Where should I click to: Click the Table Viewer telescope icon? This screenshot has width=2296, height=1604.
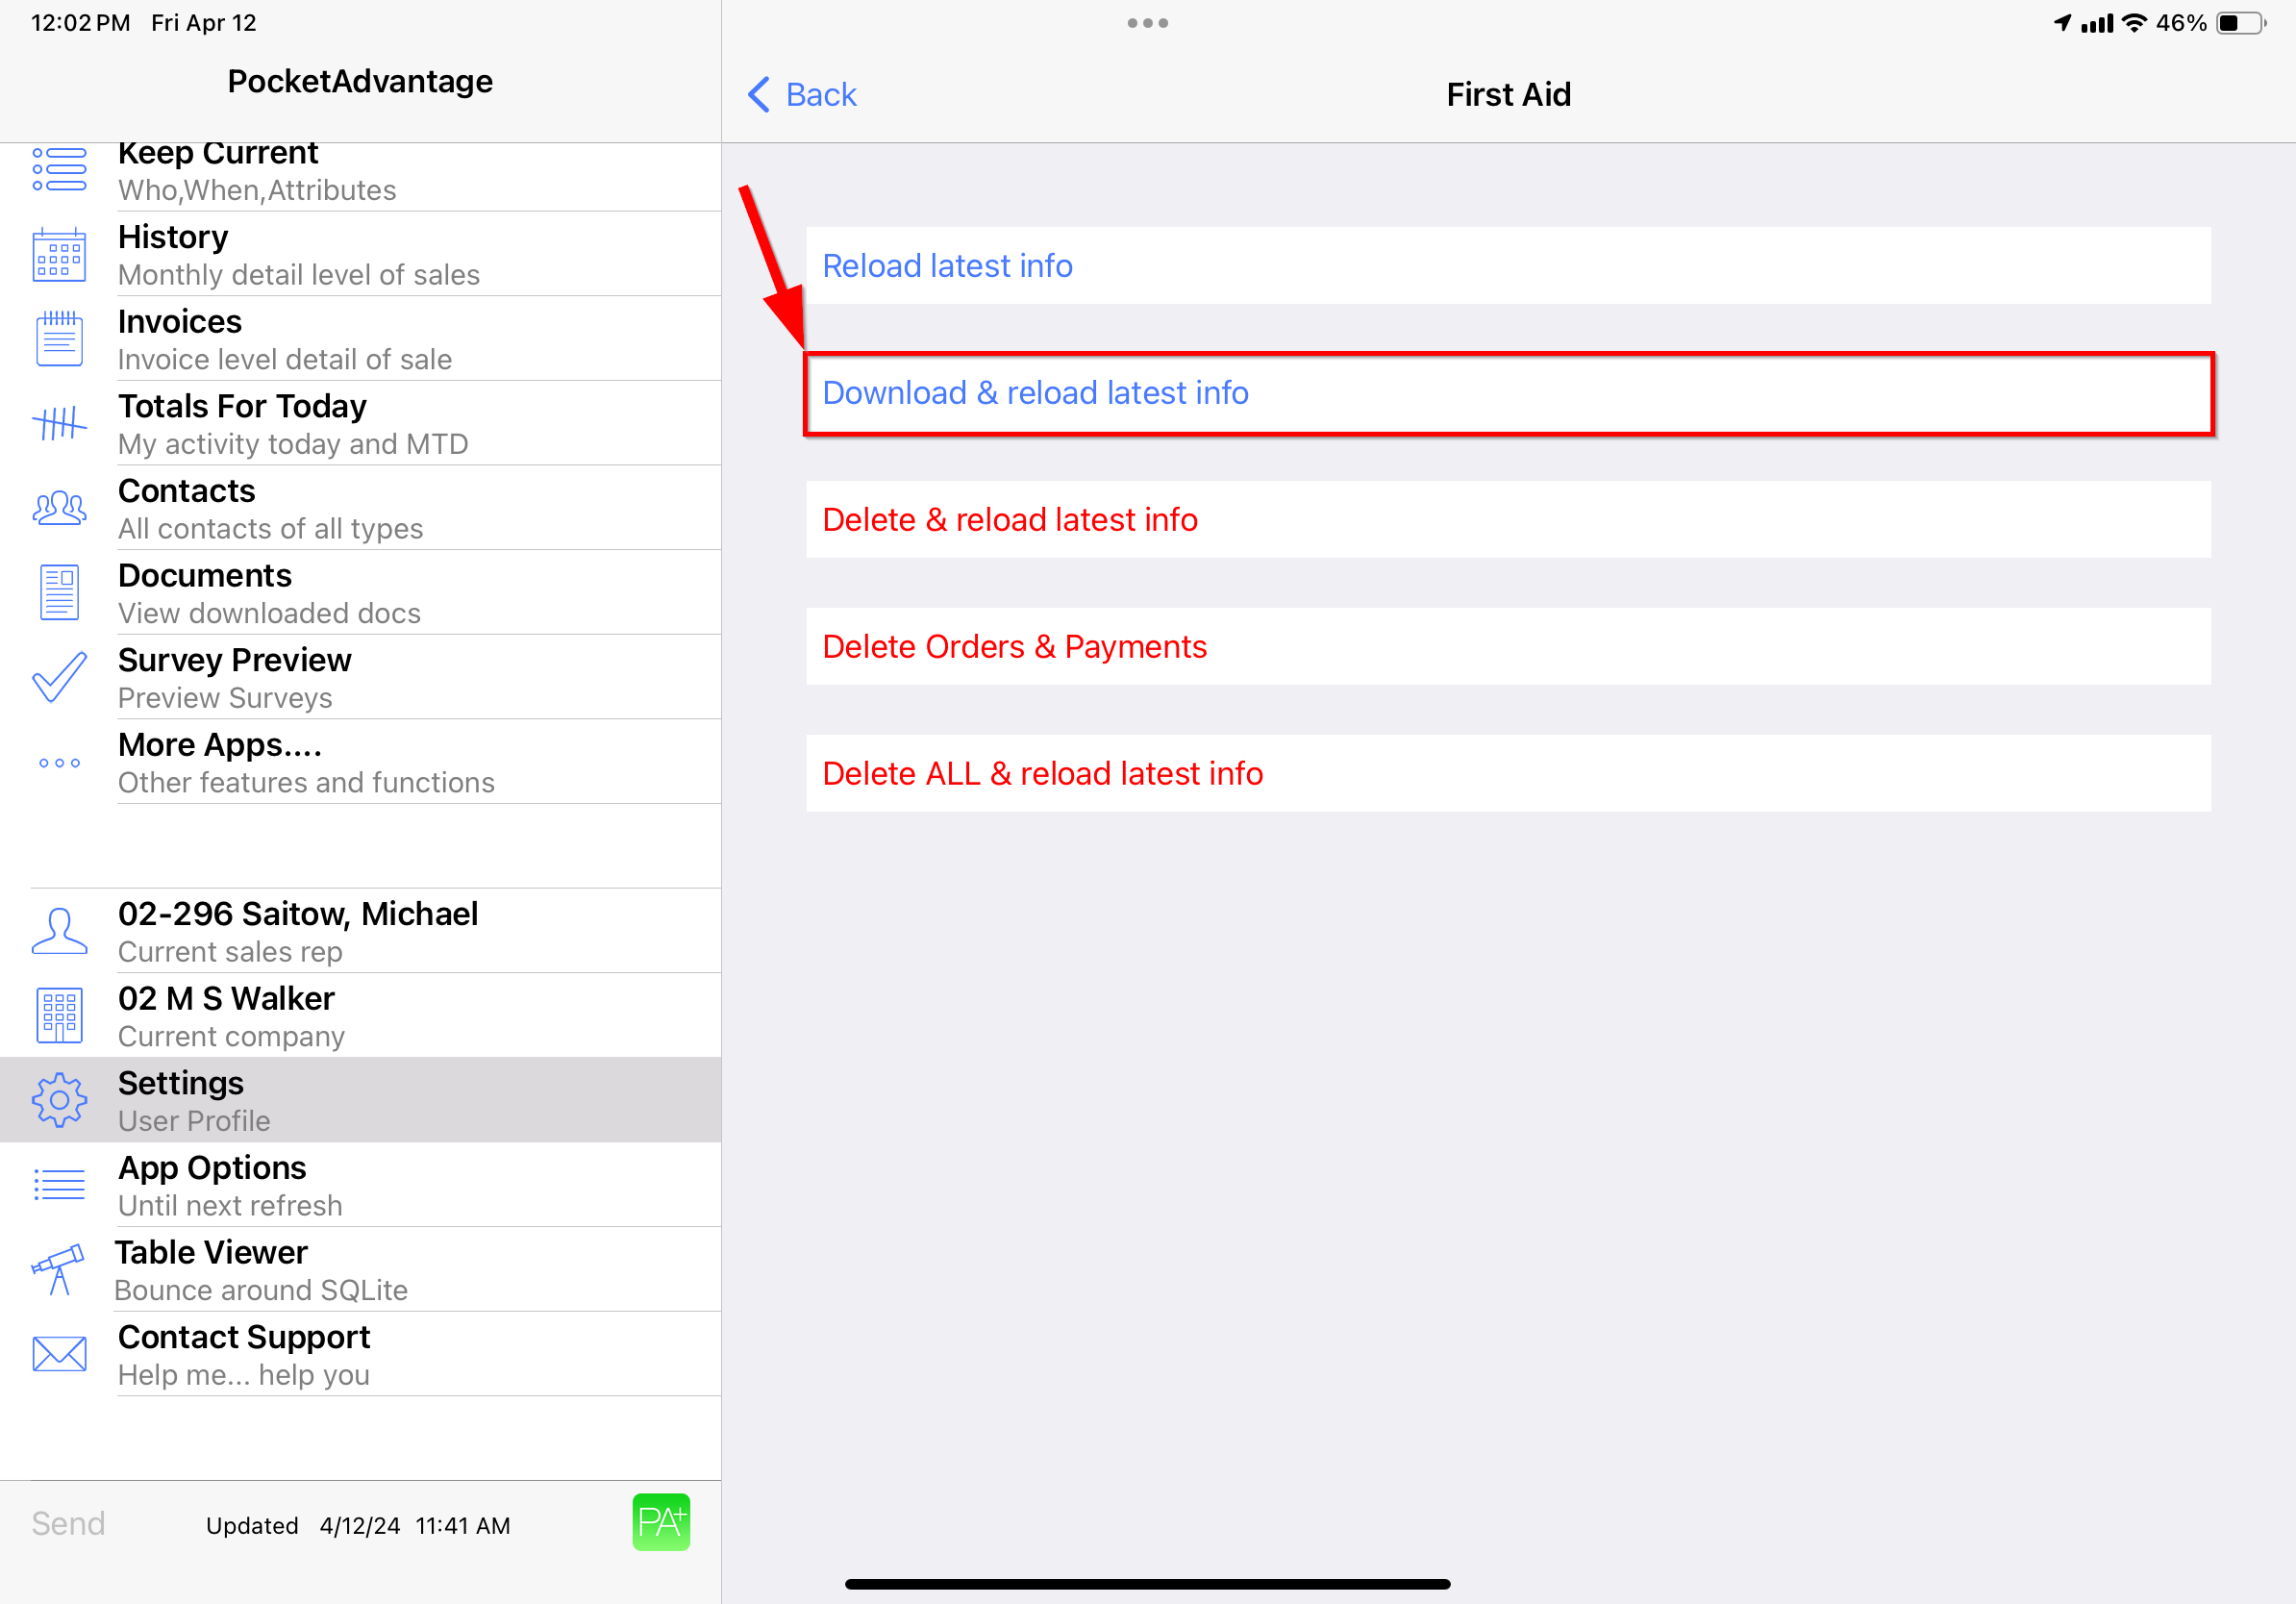click(59, 1270)
